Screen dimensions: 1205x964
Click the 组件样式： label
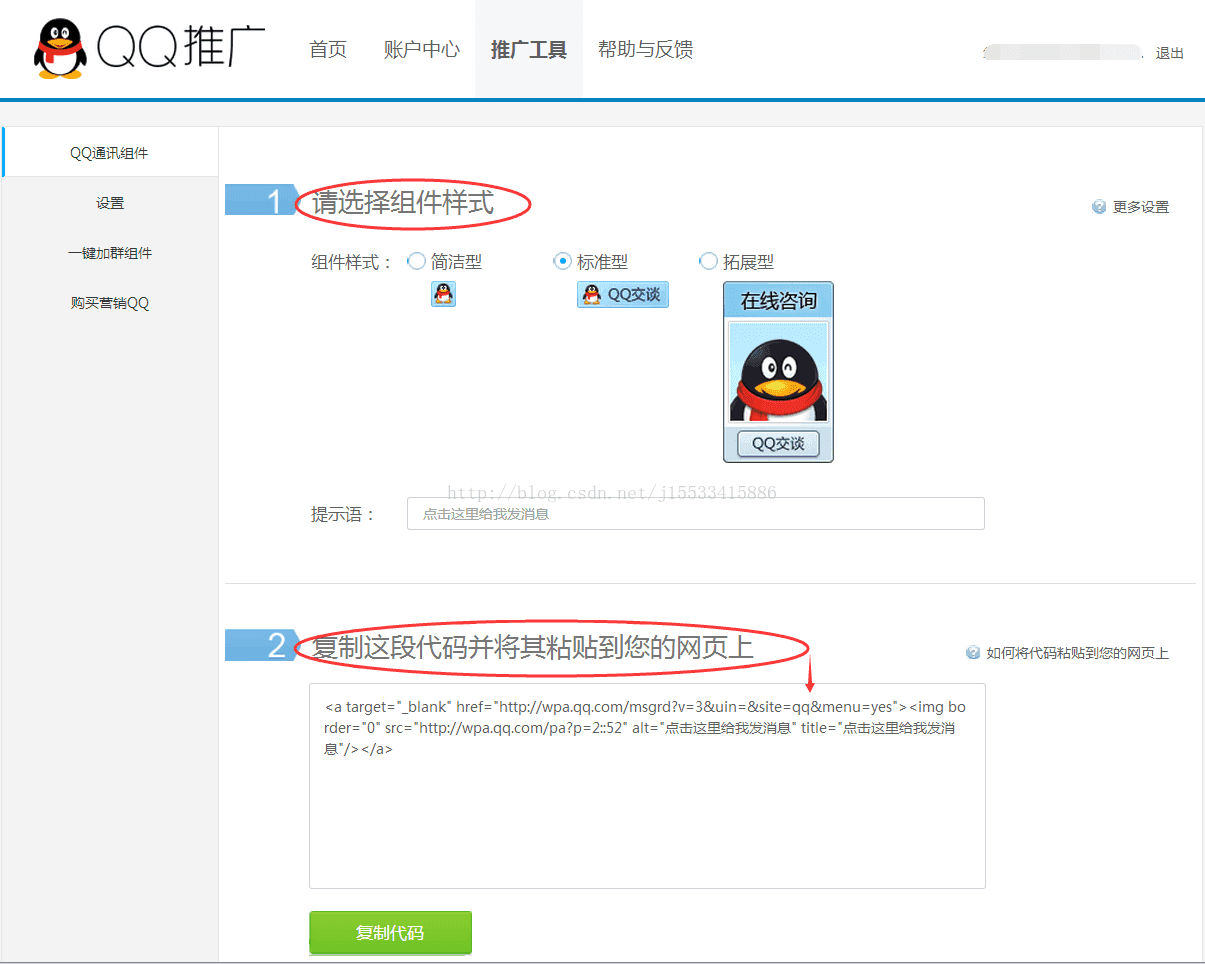point(352,262)
